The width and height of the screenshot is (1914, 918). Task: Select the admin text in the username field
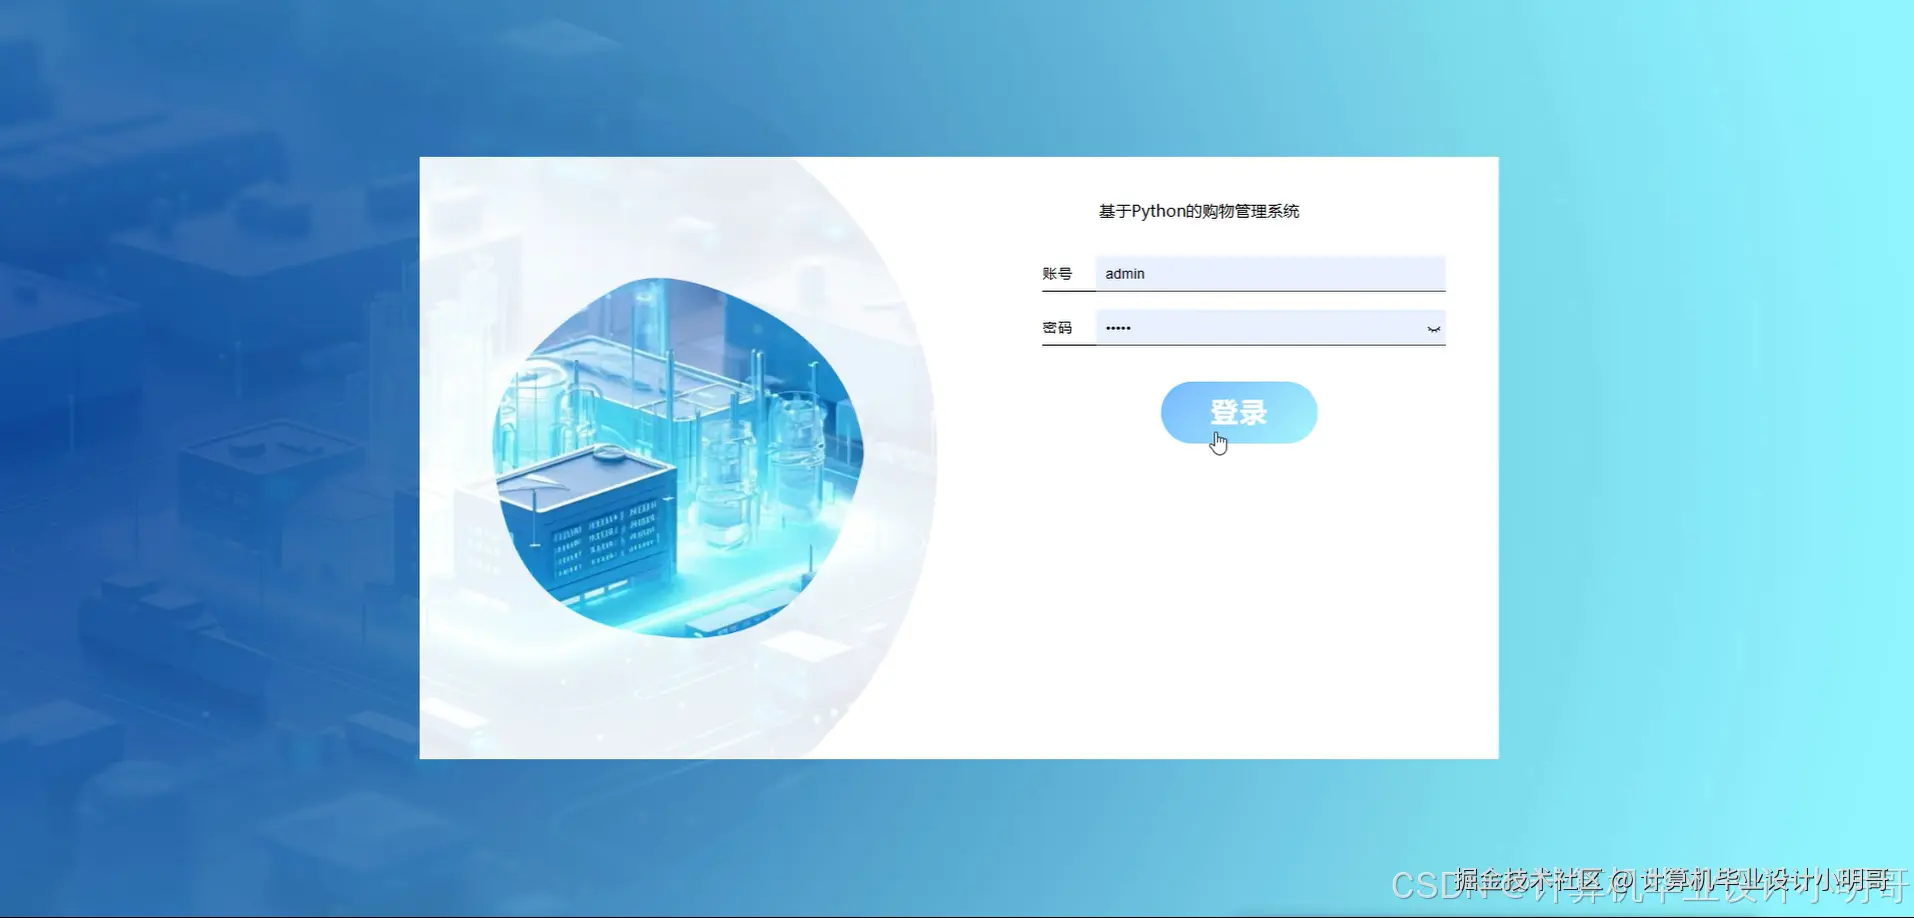click(x=1123, y=273)
